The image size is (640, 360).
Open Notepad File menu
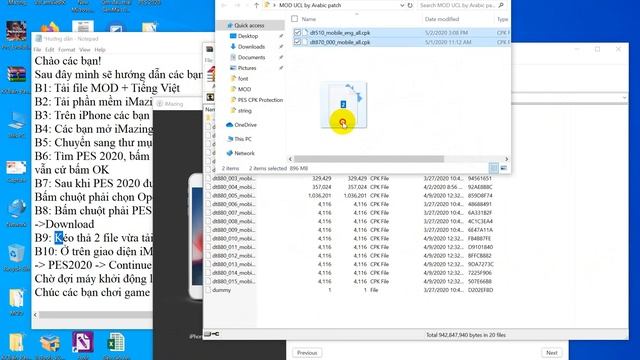click(x=37, y=50)
